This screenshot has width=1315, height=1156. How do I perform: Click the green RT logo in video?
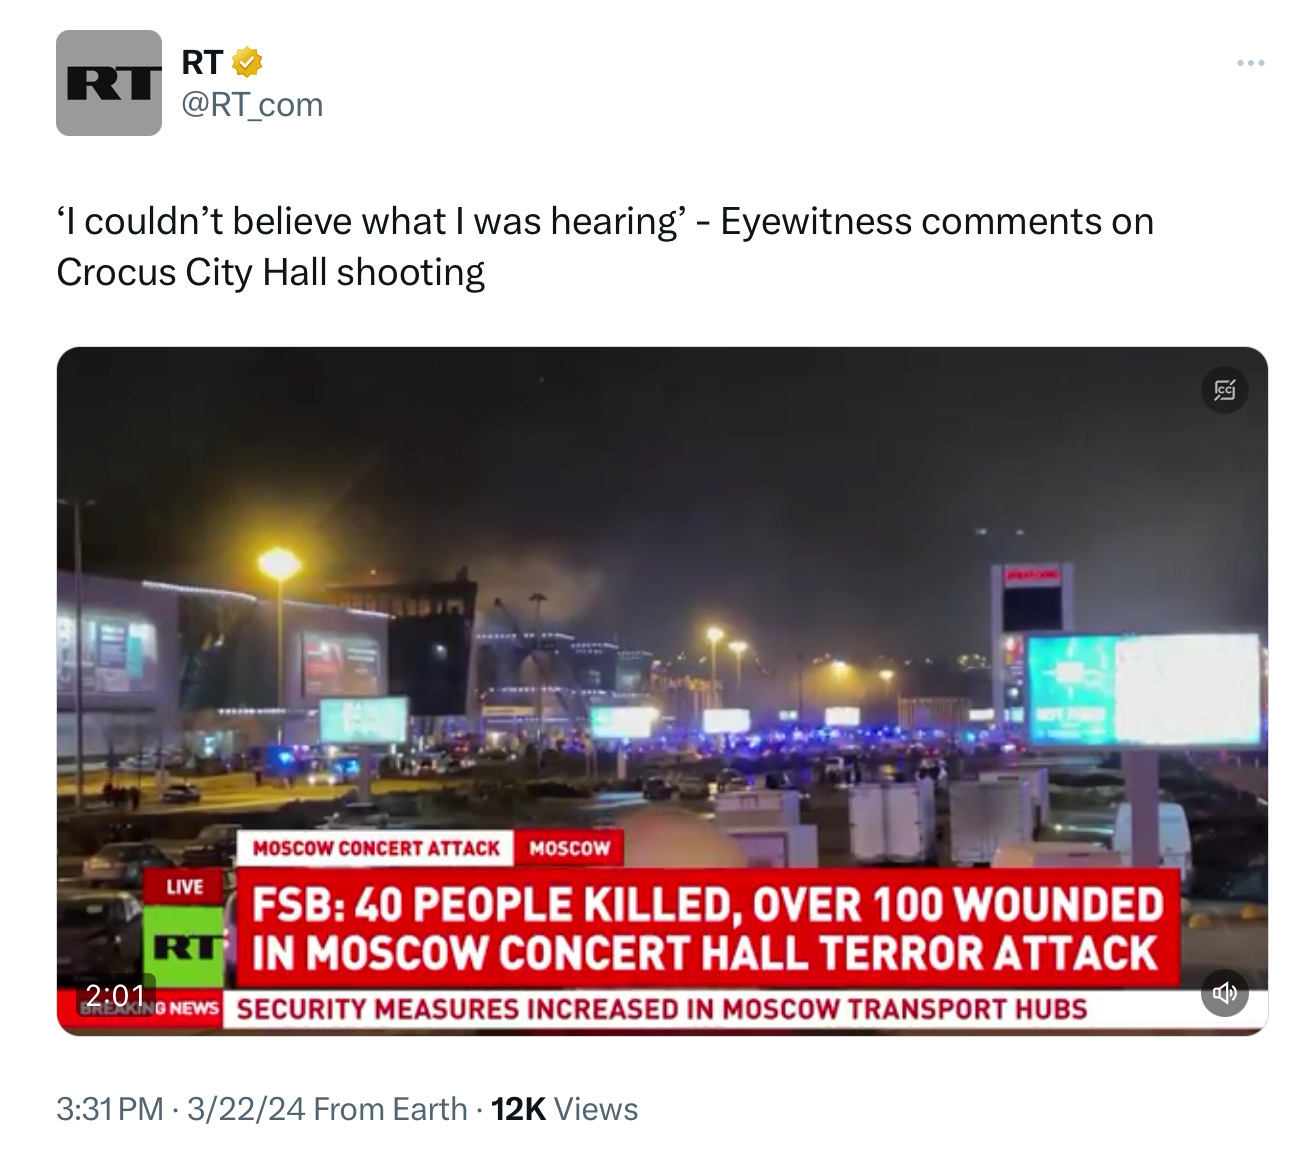pos(185,947)
